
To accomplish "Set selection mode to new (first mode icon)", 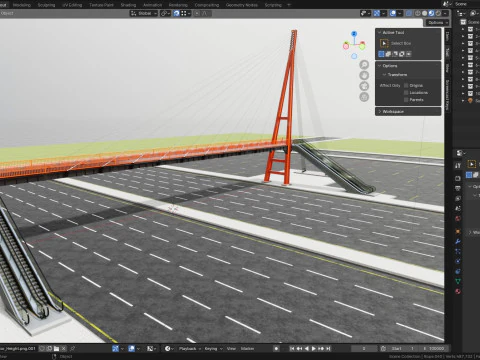I will tap(381, 54).
